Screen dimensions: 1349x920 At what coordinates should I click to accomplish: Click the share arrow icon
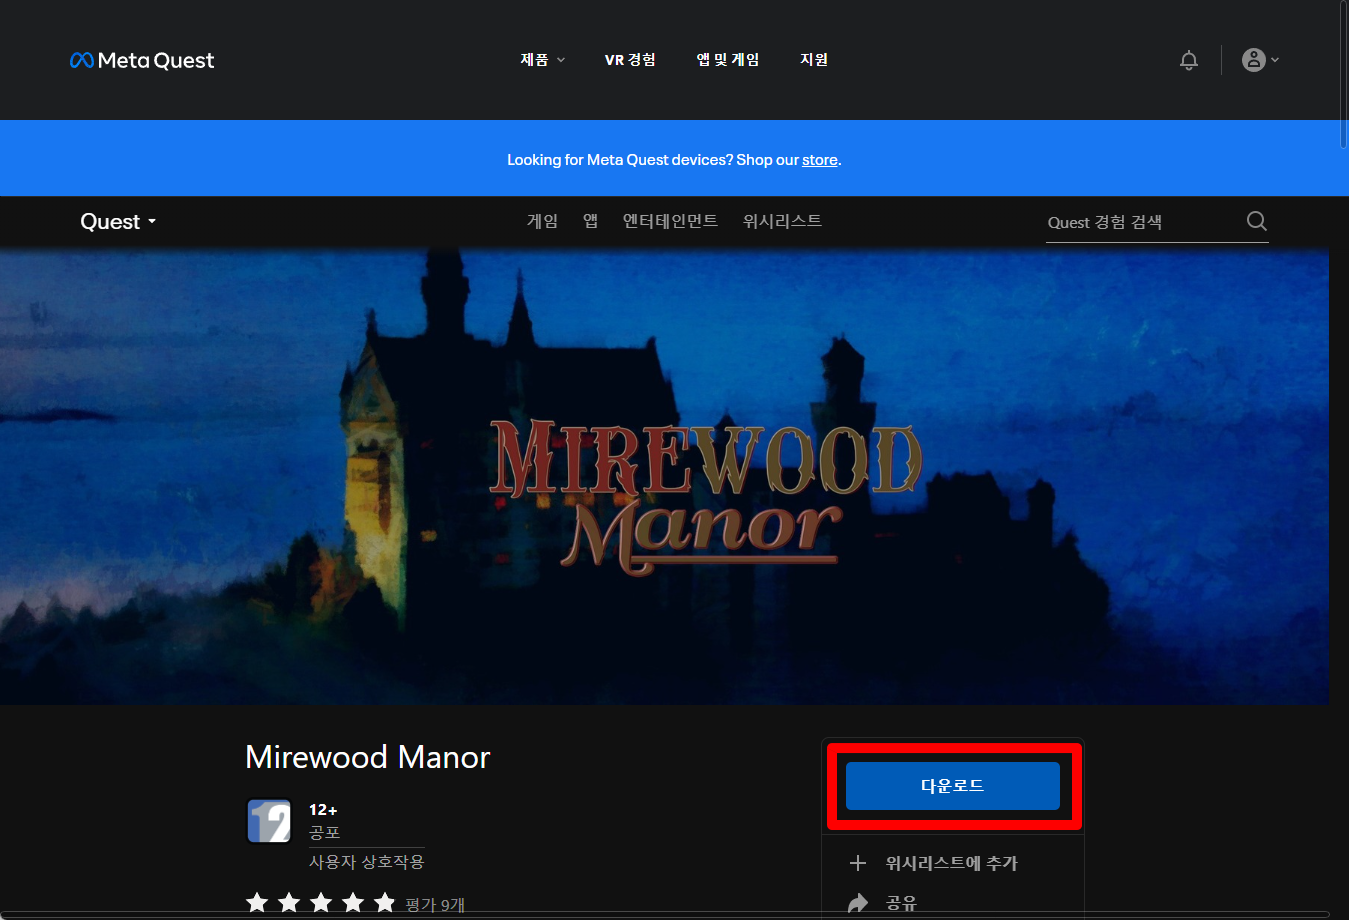pos(857,903)
